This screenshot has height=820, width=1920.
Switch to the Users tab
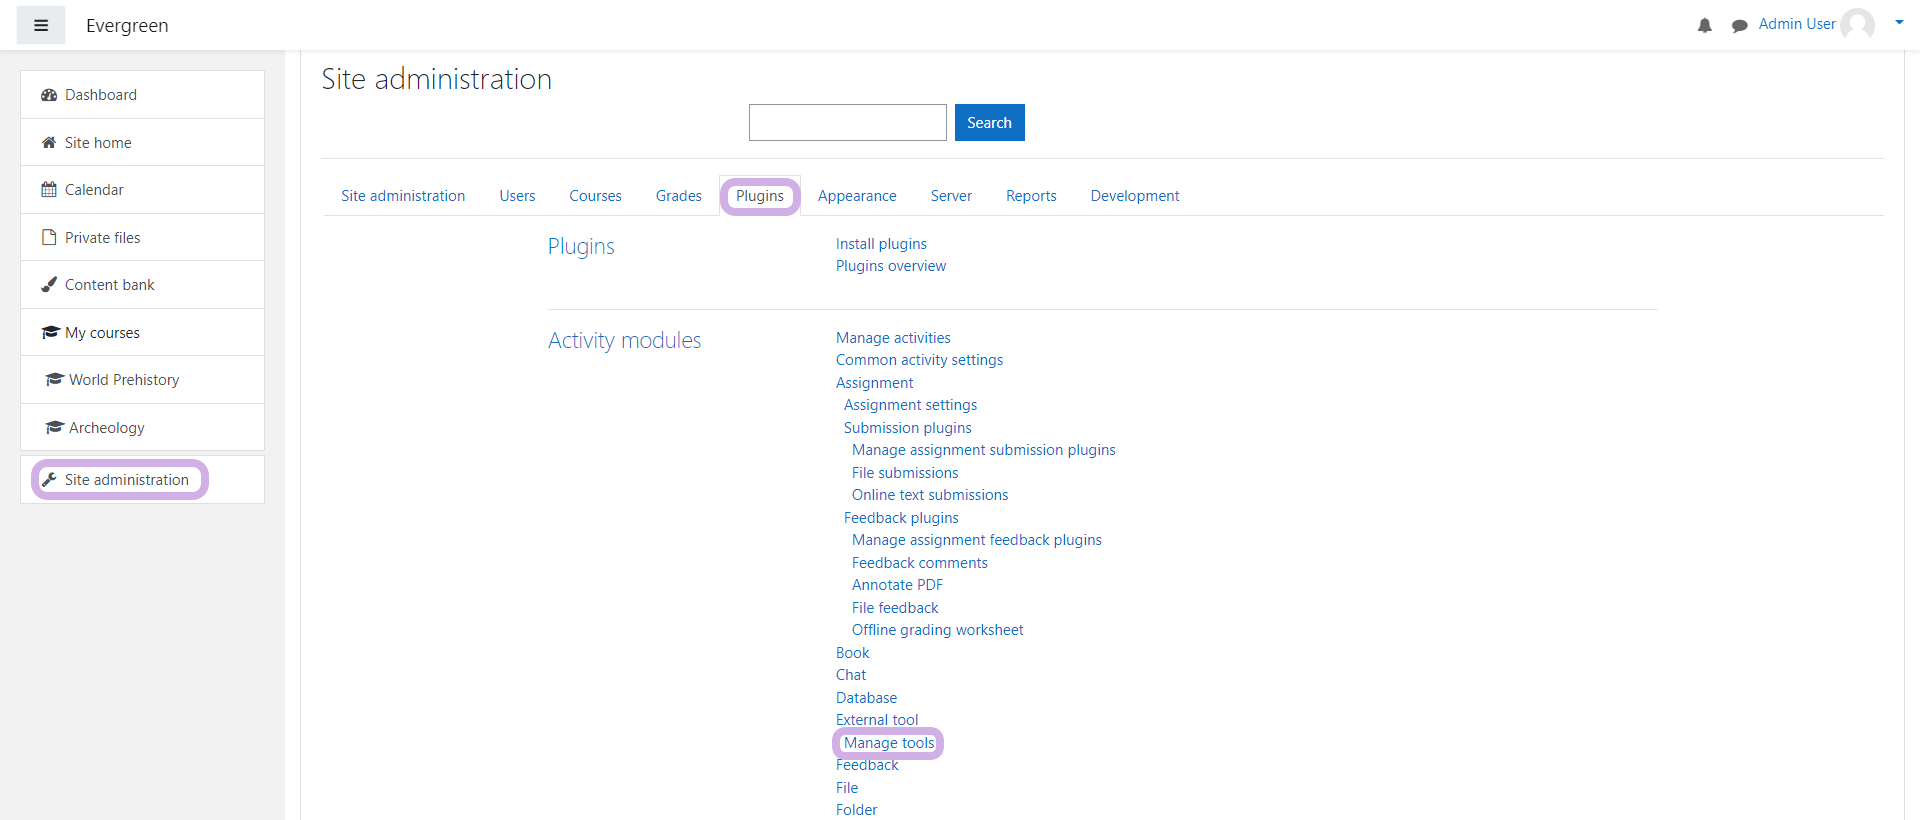517,196
